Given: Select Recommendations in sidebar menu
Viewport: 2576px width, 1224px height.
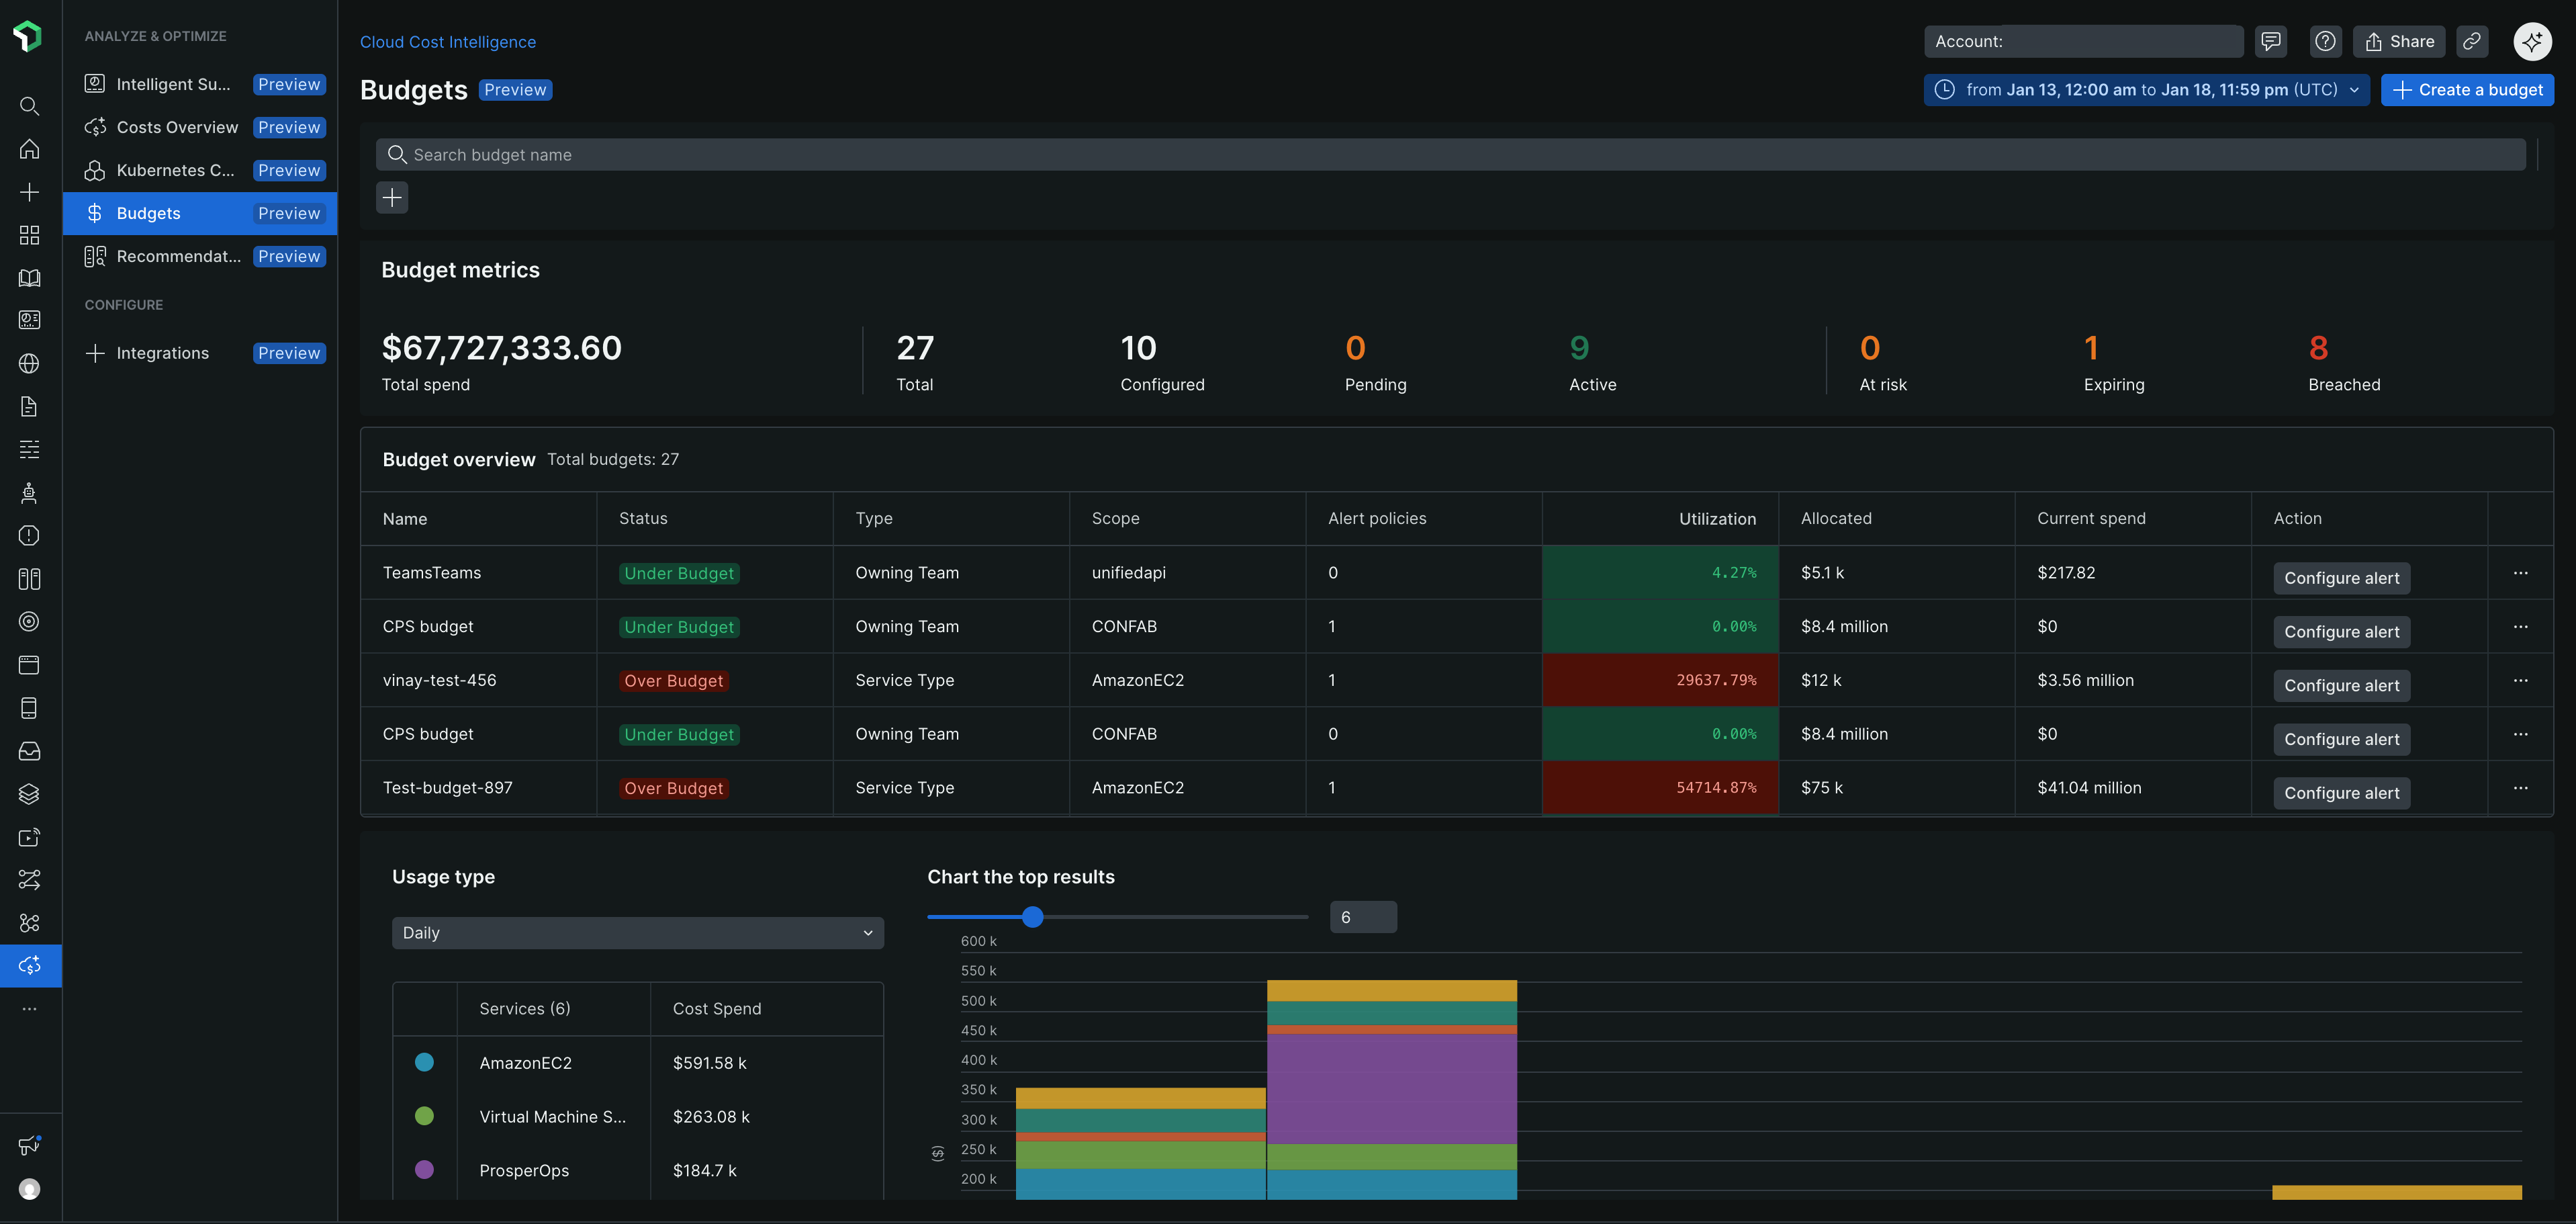Looking at the screenshot, I should coord(178,256).
